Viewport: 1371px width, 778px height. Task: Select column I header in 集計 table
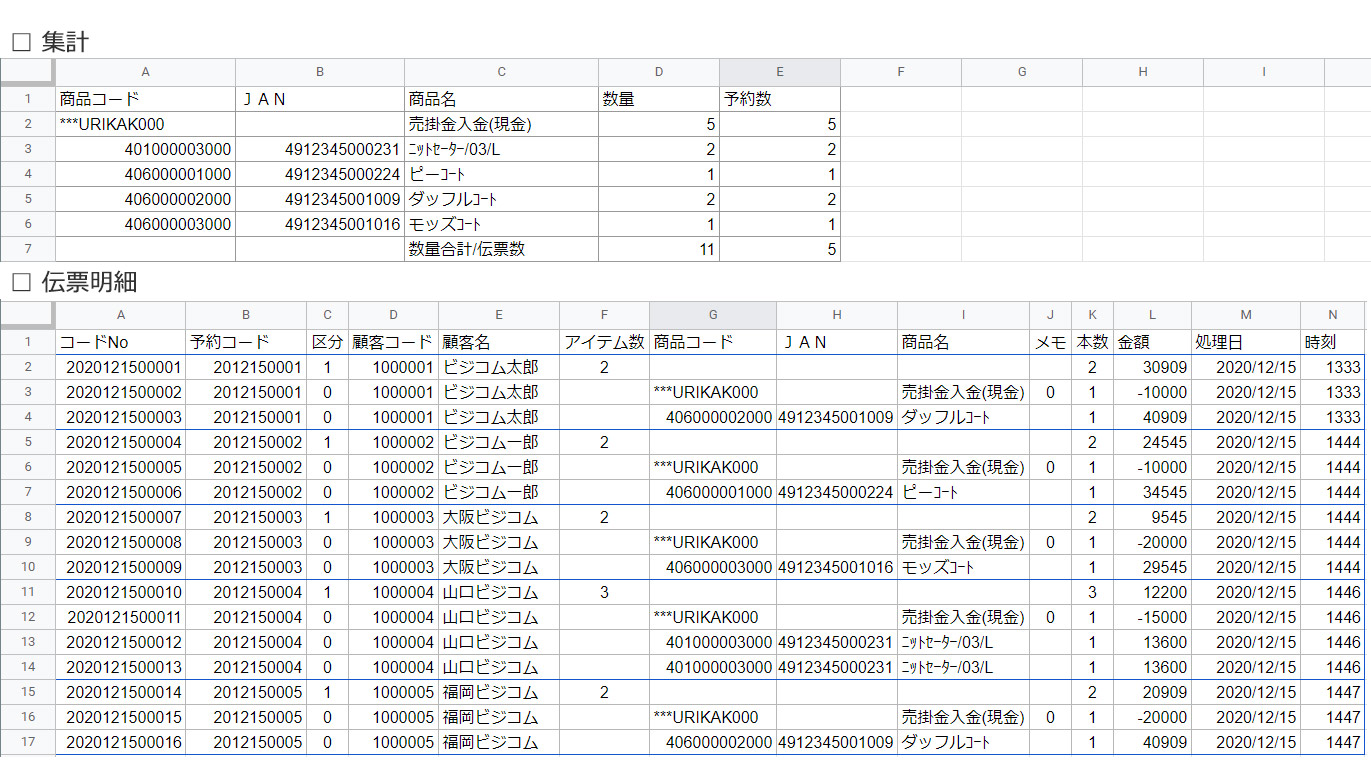pos(1263,72)
